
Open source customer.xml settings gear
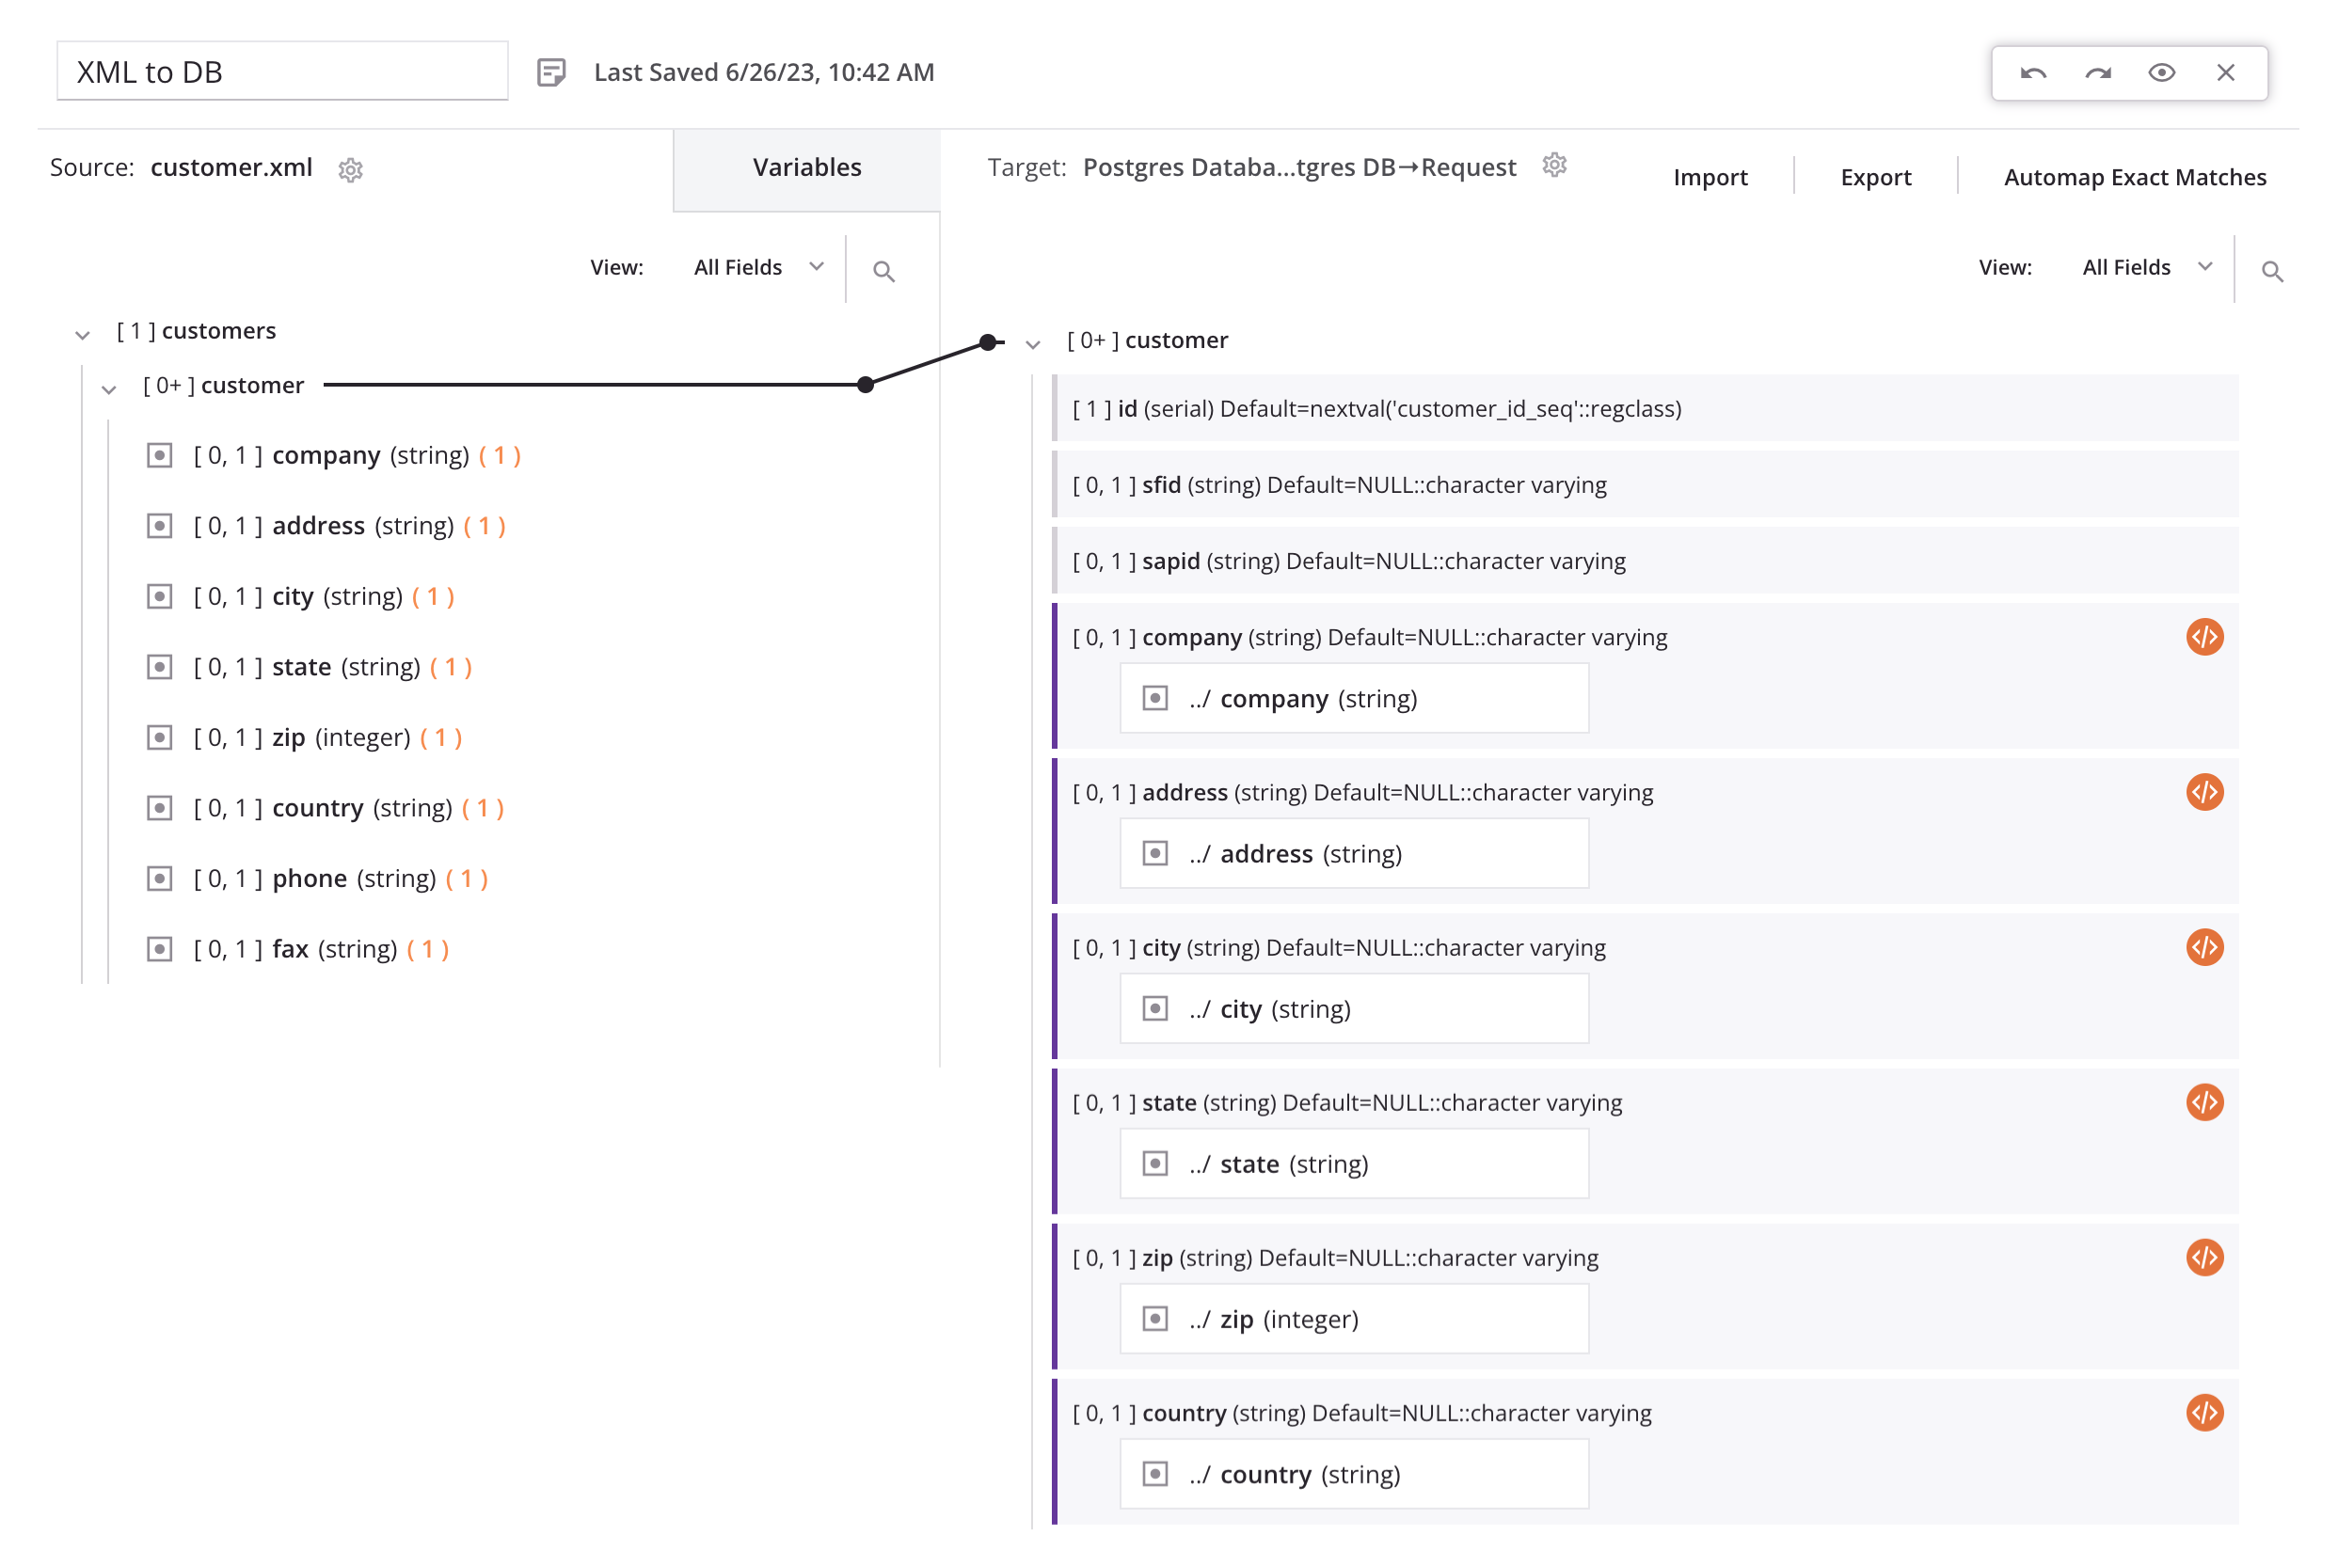pos(350,170)
